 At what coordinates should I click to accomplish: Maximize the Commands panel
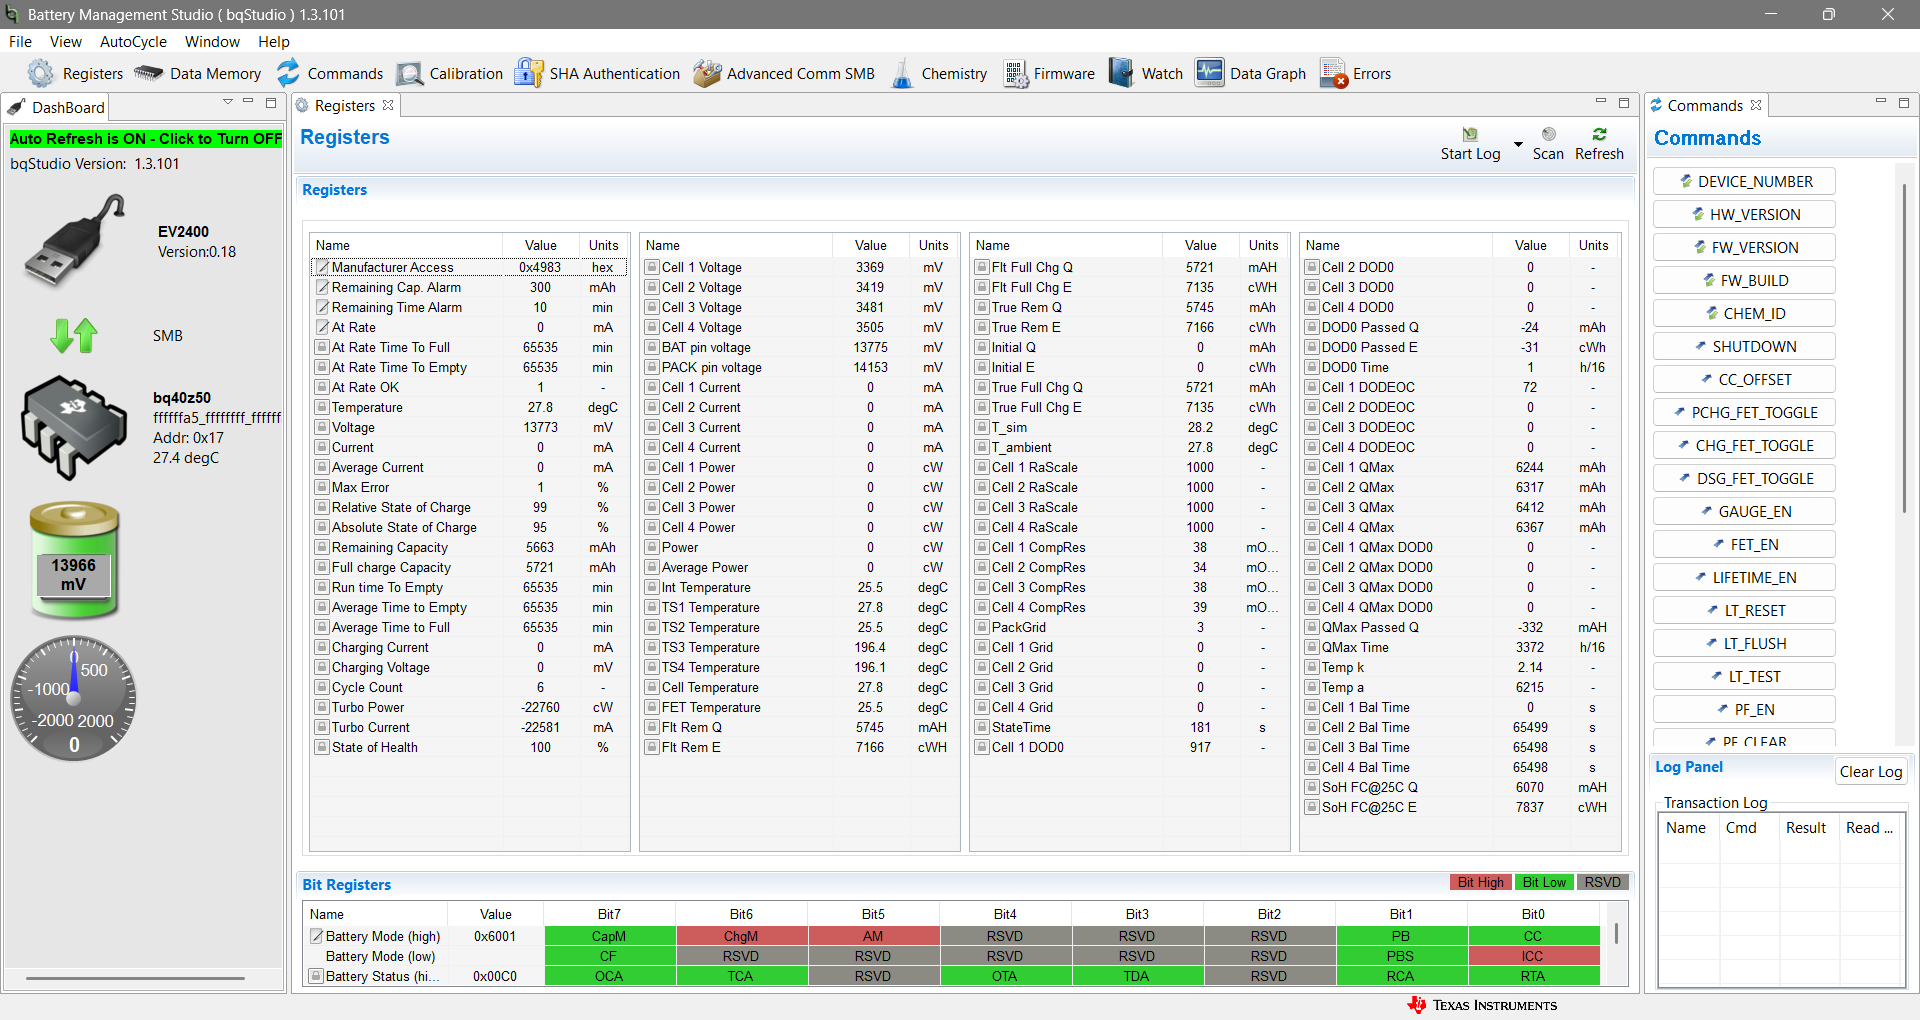click(x=1904, y=102)
